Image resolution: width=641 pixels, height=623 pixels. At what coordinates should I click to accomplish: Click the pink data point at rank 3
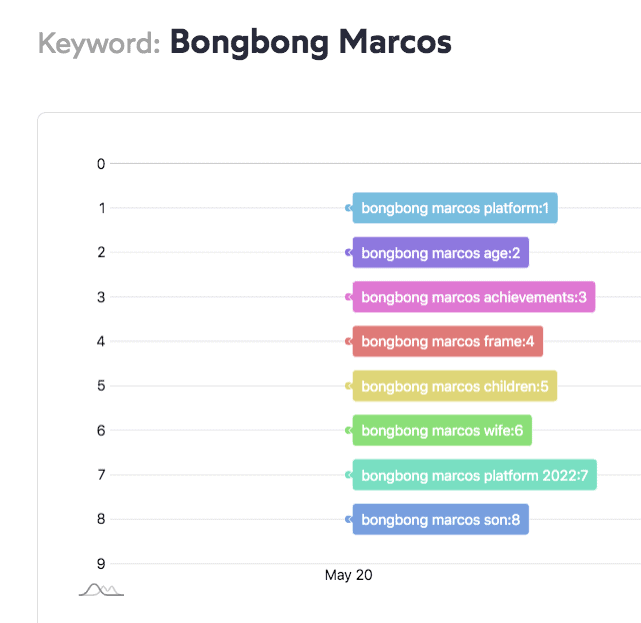pos(348,297)
